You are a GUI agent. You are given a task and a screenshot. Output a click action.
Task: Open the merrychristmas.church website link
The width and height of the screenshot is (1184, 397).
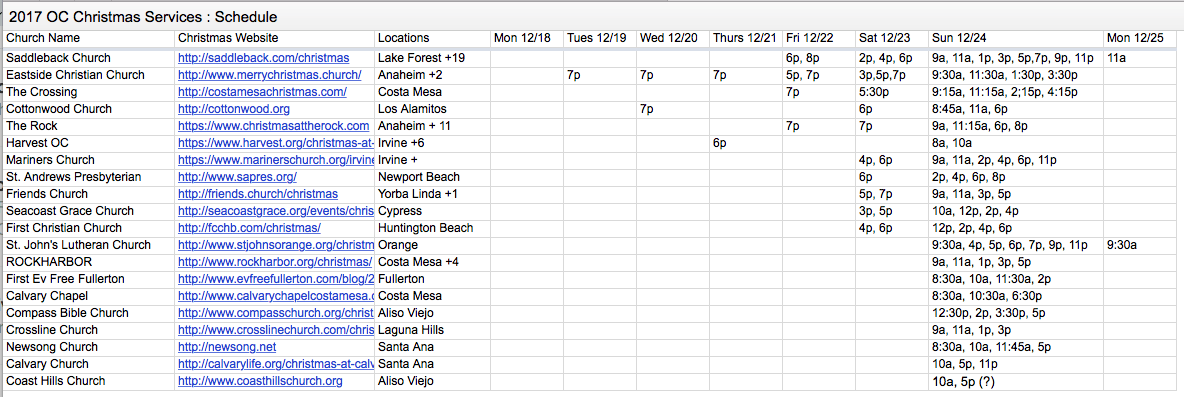point(270,75)
